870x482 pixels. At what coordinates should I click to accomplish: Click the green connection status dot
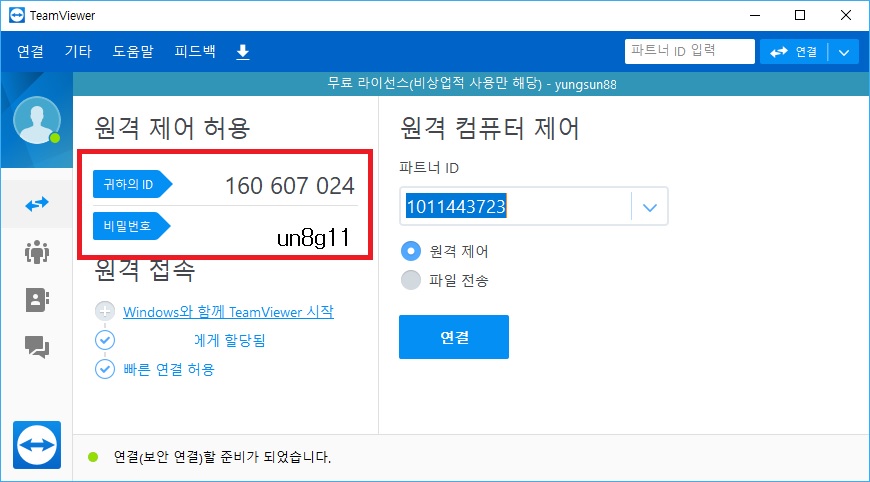click(93, 457)
